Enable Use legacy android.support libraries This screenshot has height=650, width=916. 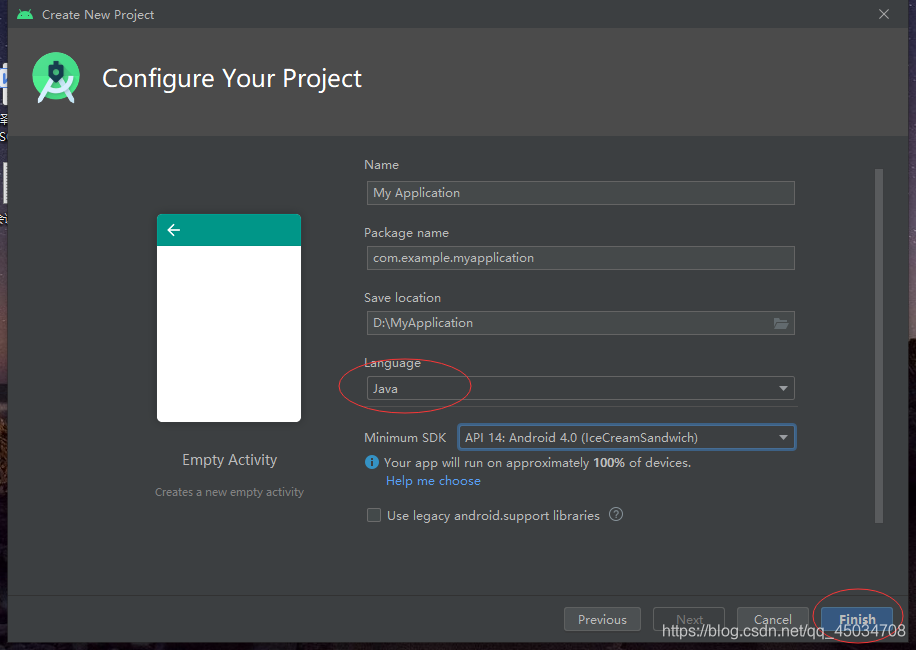pos(373,515)
